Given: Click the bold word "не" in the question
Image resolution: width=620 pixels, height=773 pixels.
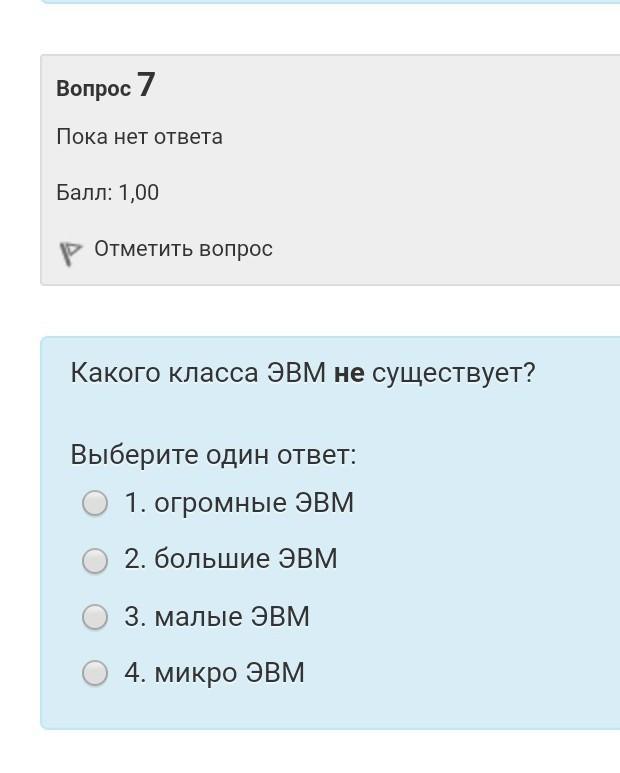Looking at the screenshot, I should click(x=349, y=373).
